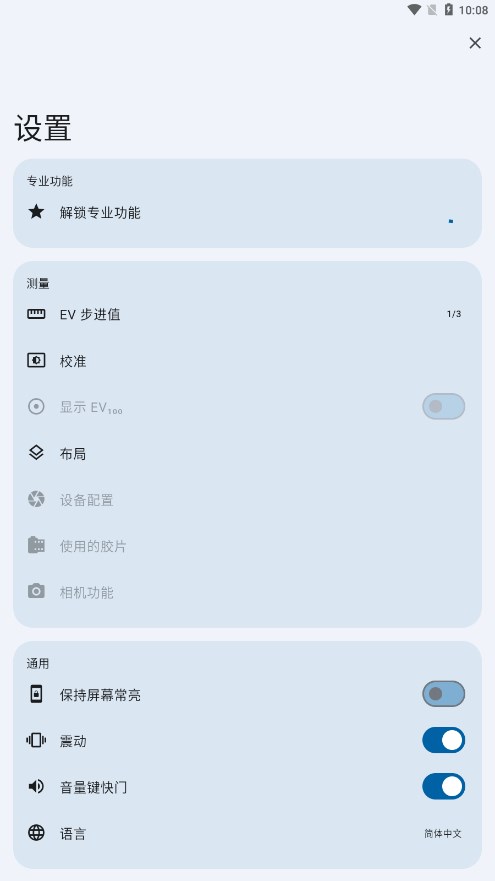Screen dimensions: 495x881
Task: Open the 校准 settings entry
Action: (247, 361)
